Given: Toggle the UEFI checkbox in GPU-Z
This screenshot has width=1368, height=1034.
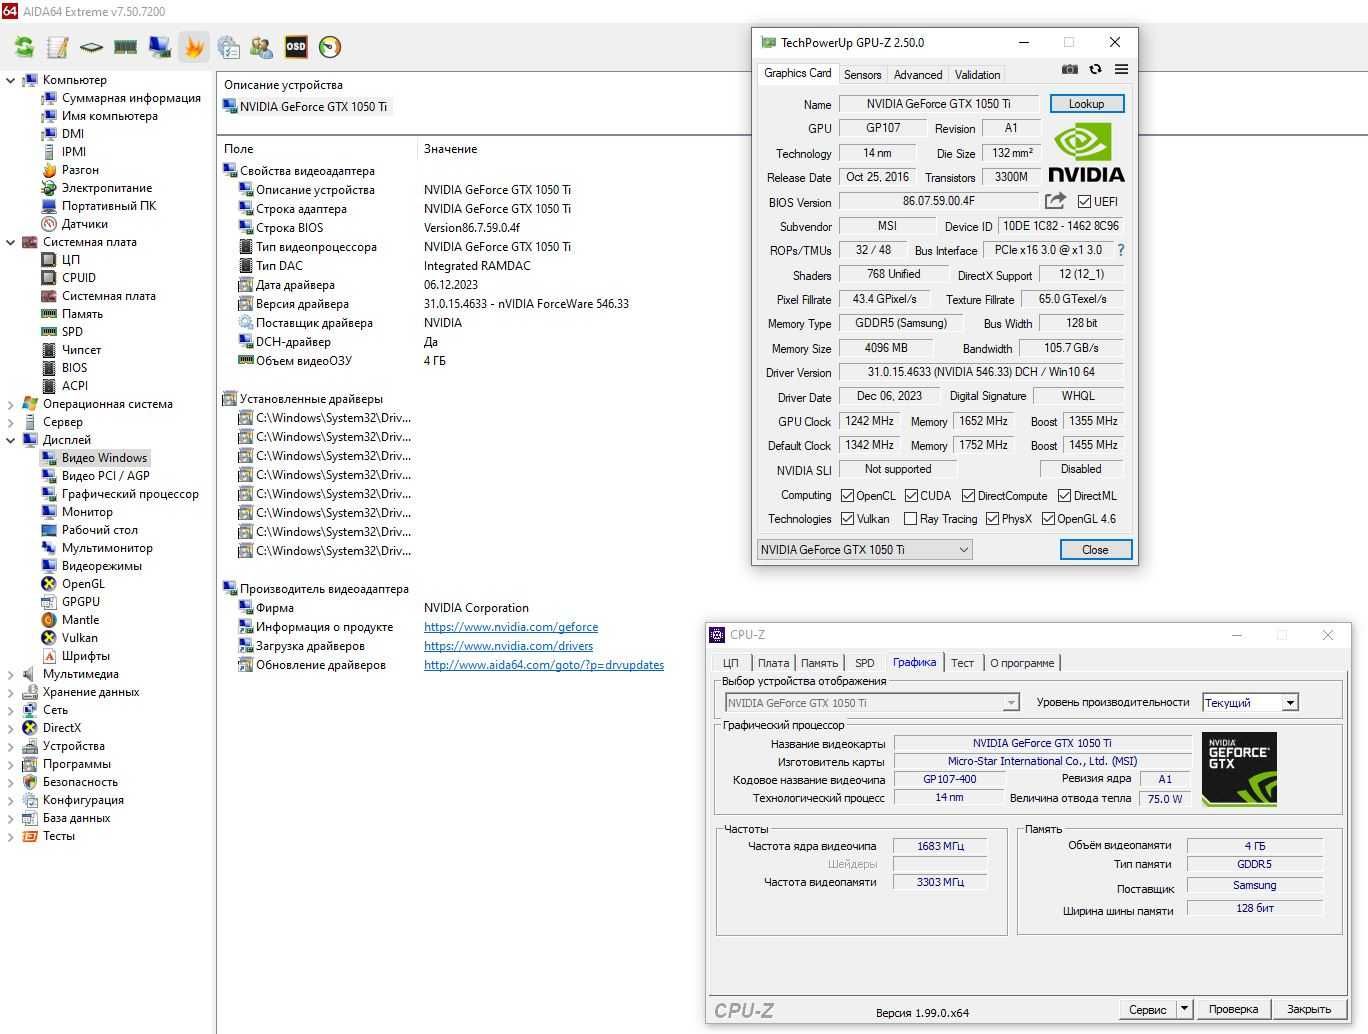Looking at the screenshot, I should click(1084, 202).
